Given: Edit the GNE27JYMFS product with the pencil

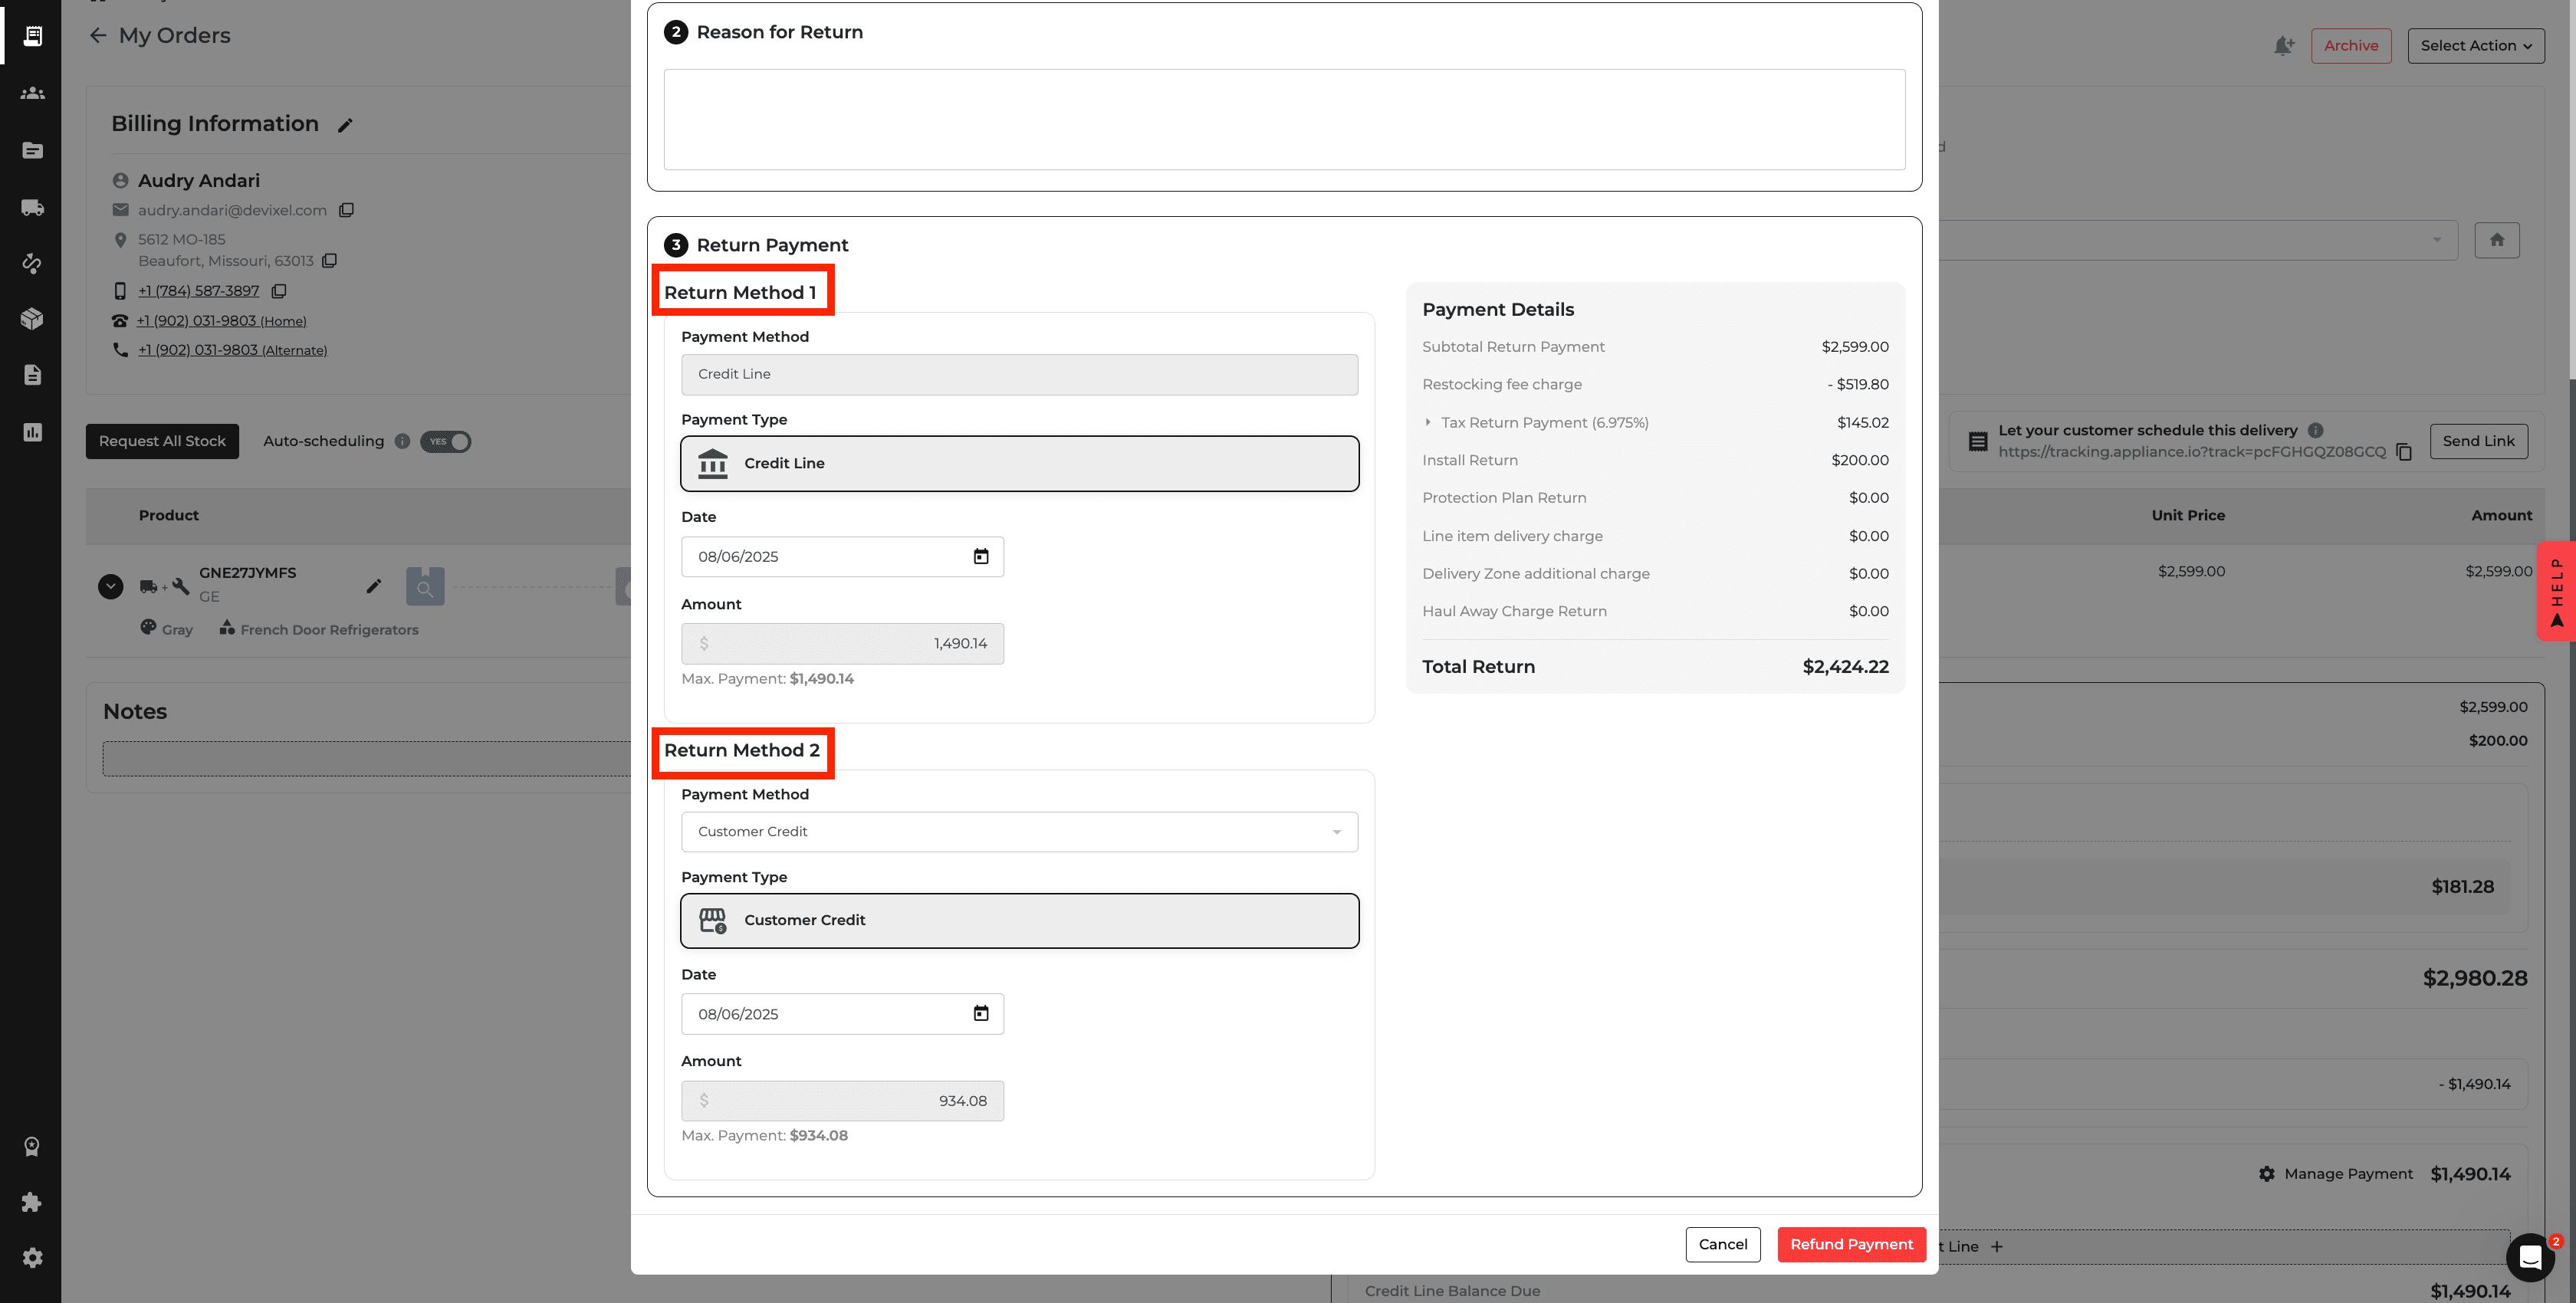Looking at the screenshot, I should pyautogui.click(x=374, y=586).
